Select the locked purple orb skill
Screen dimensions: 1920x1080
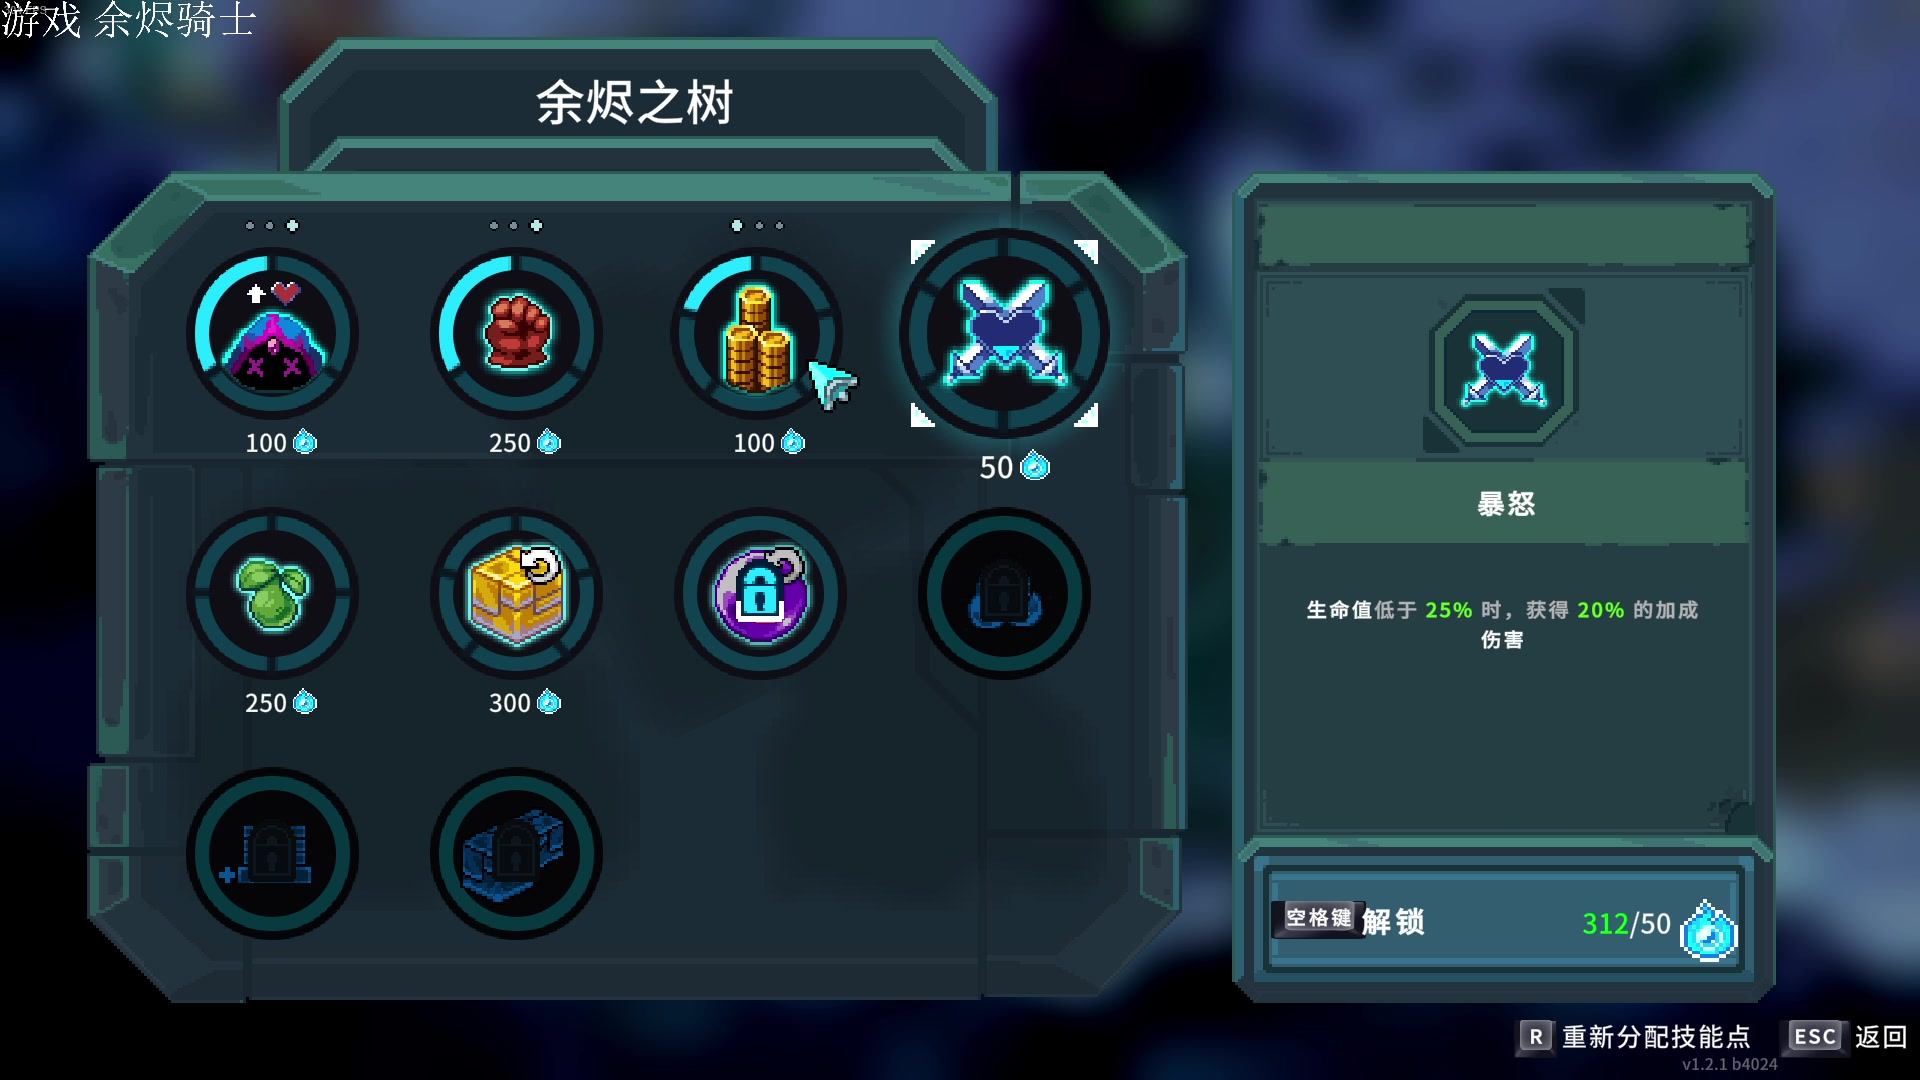pyautogui.click(x=759, y=593)
